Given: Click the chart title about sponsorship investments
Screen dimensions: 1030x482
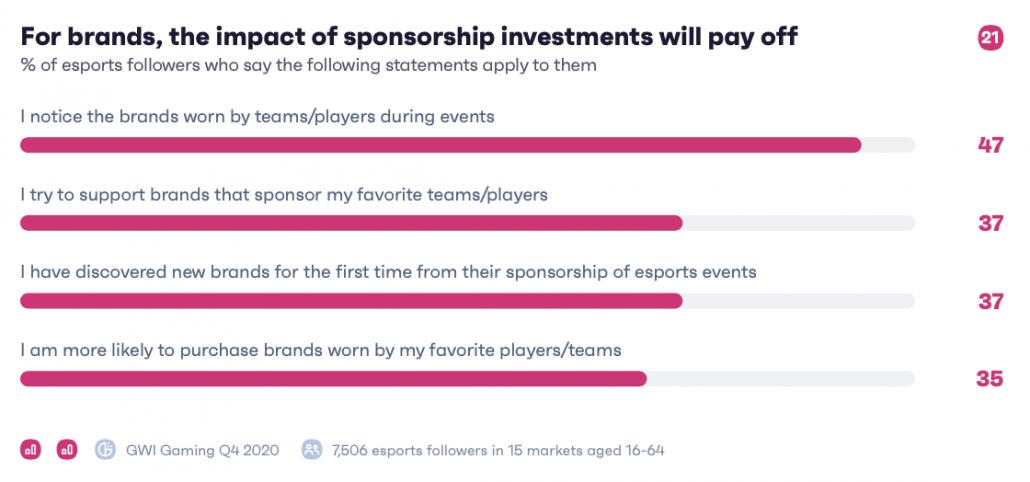Looking at the screenshot, I should point(409,37).
